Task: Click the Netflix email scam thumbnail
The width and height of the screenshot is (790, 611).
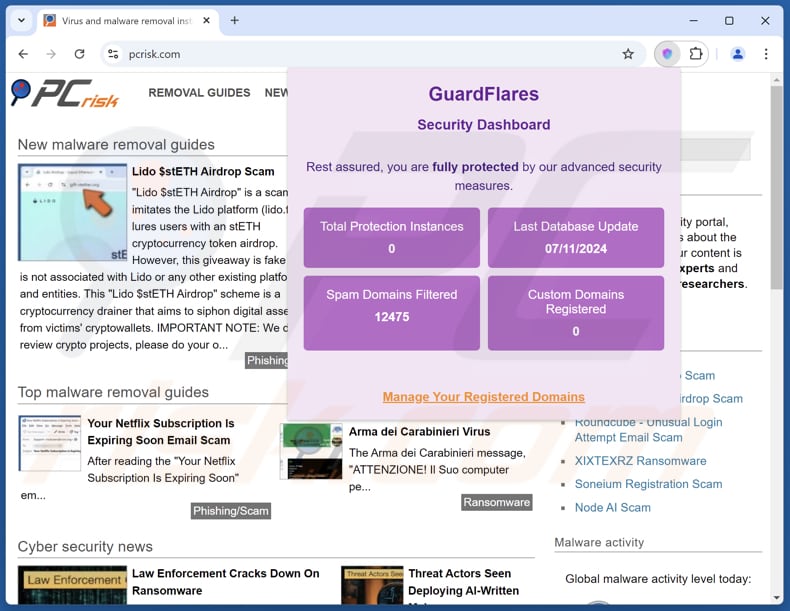Action: pyautogui.click(x=49, y=443)
